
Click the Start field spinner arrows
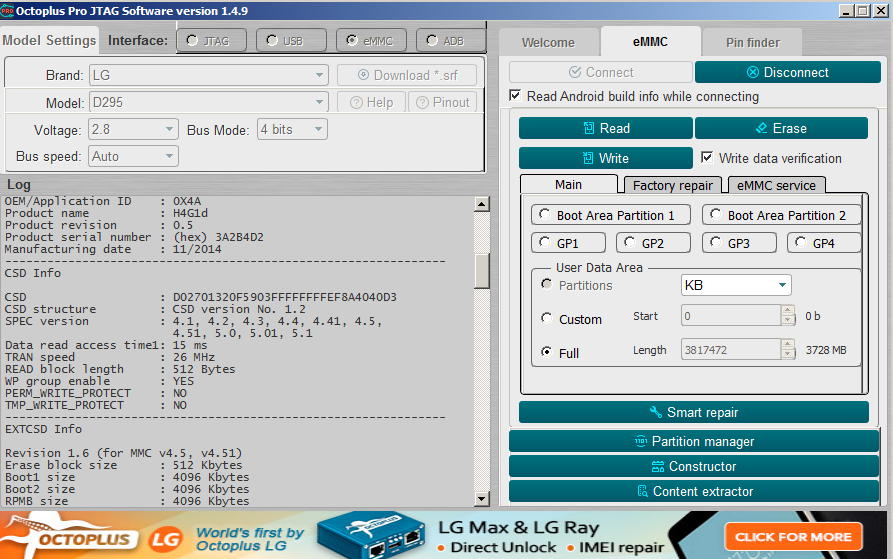tap(788, 315)
